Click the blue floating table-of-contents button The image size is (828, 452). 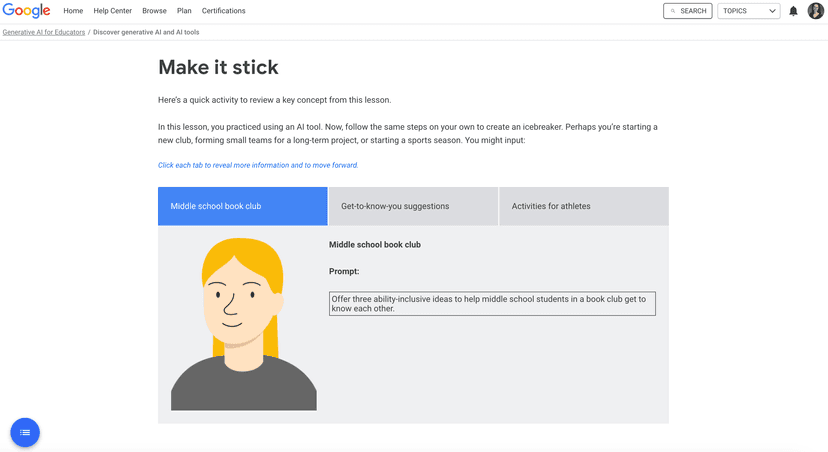tap(25, 432)
